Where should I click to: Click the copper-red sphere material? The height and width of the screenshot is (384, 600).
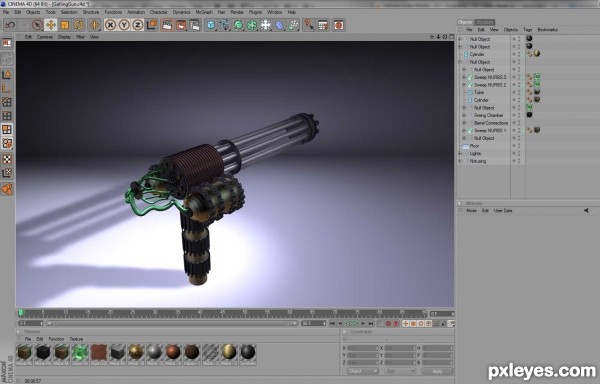[x=173, y=352]
